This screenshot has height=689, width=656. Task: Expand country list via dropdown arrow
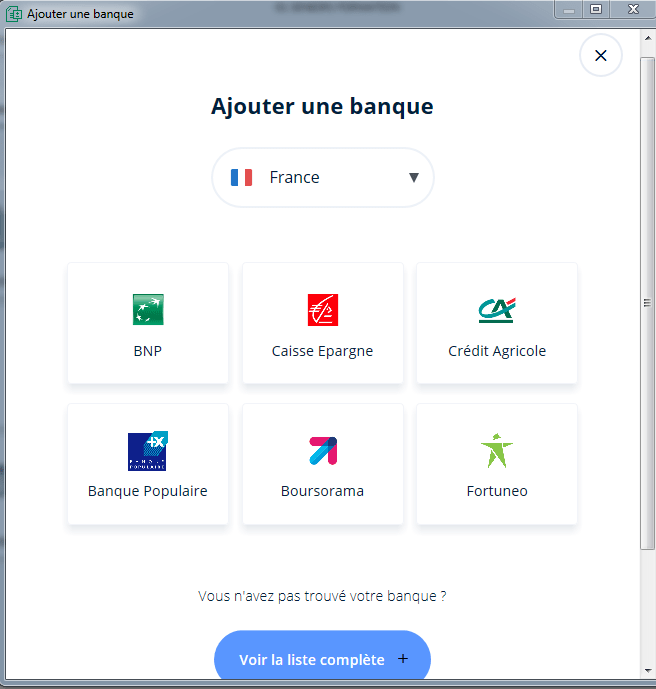click(x=413, y=178)
